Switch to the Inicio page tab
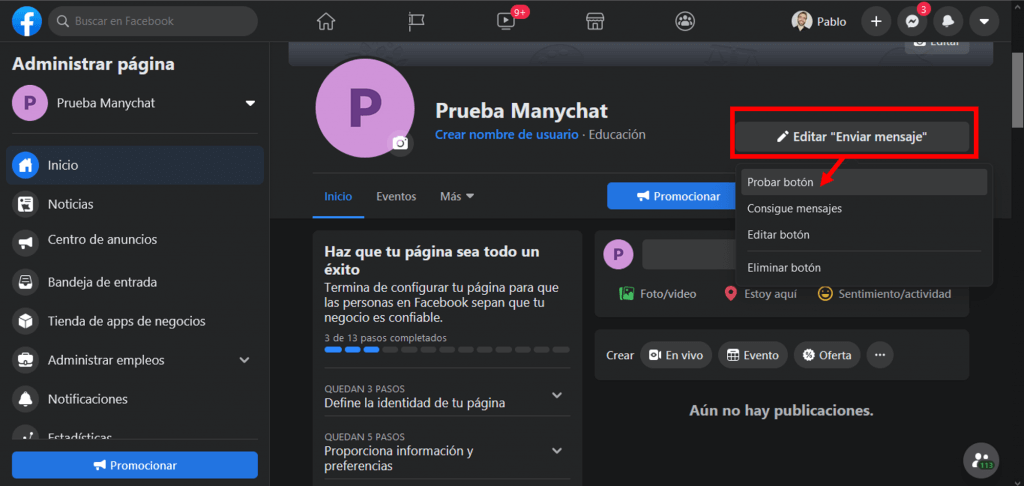Image resolution: width=1024 pixels, height=486 pixels. pos(338,196)
